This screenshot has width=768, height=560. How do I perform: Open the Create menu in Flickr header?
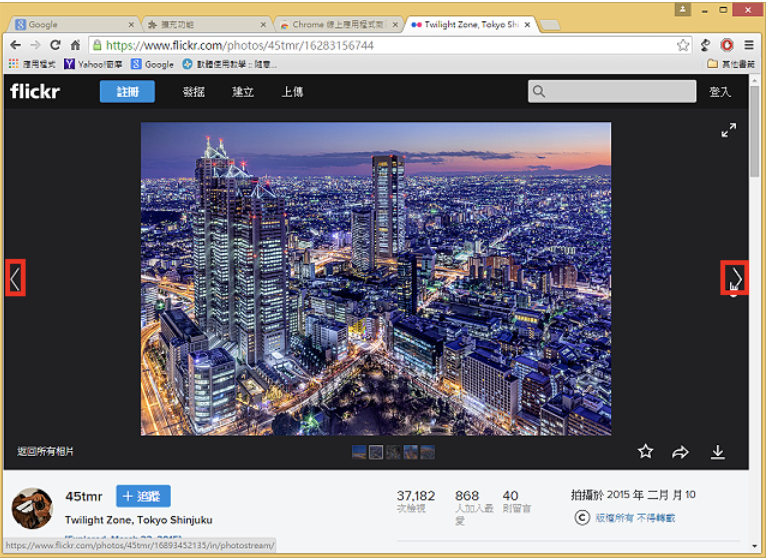click(x=242, y=92)
